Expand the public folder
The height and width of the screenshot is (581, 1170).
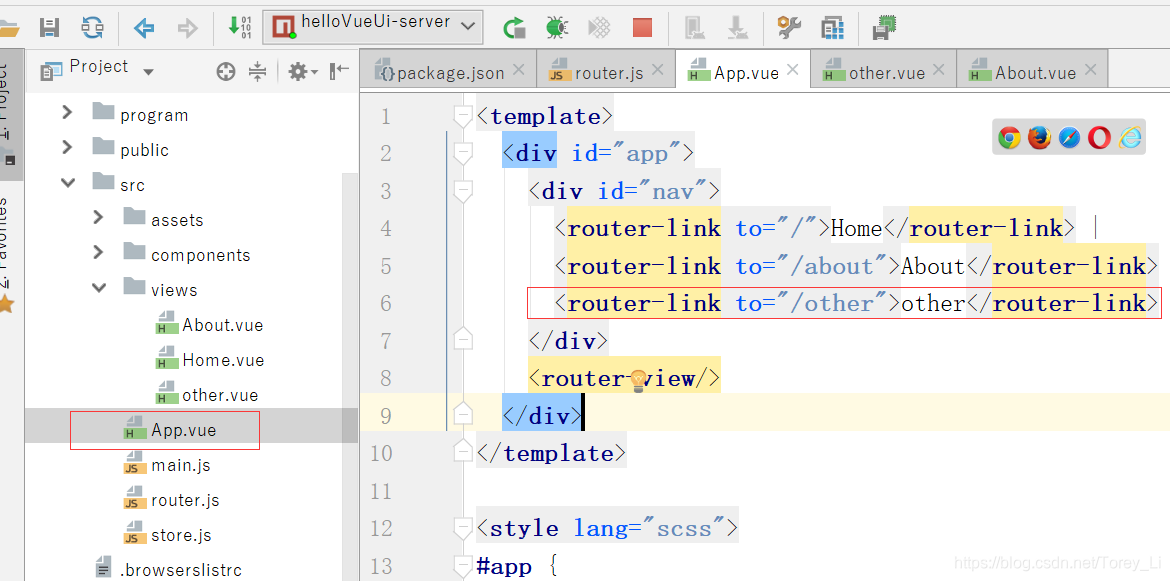pyautogui.click(x=67, y=148)
